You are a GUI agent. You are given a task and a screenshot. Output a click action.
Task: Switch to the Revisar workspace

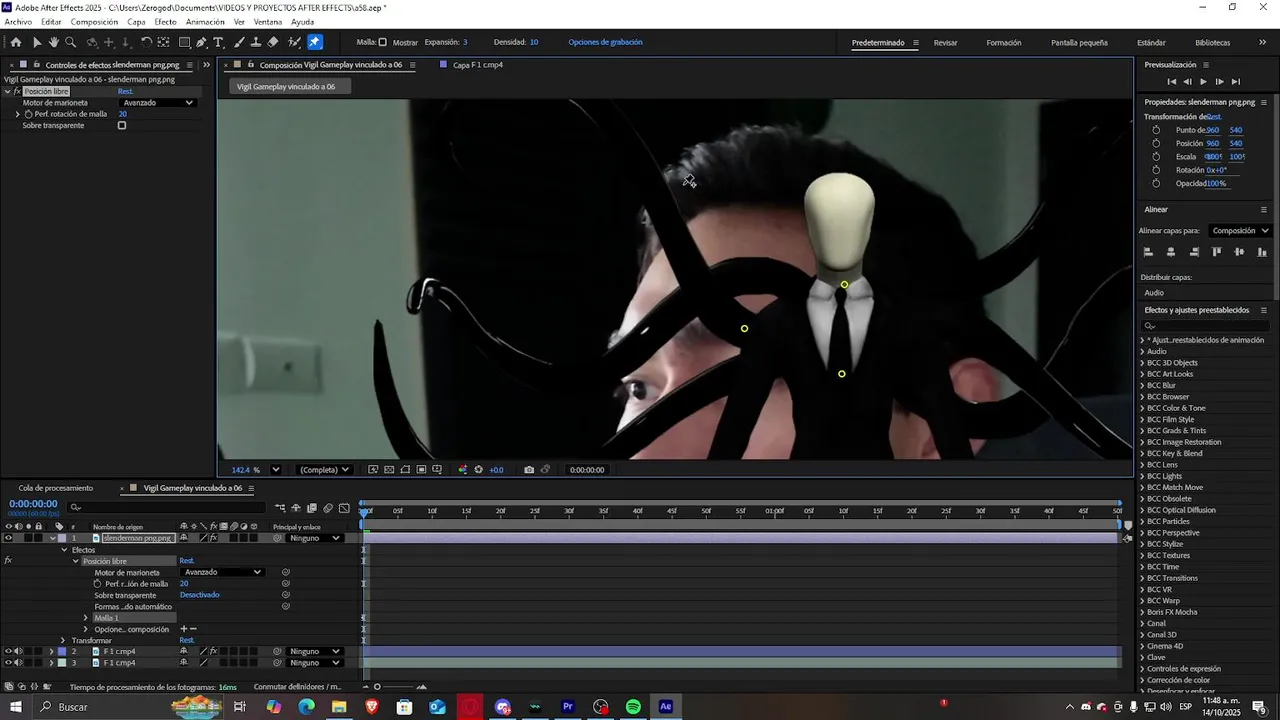(x=945, y=43)
